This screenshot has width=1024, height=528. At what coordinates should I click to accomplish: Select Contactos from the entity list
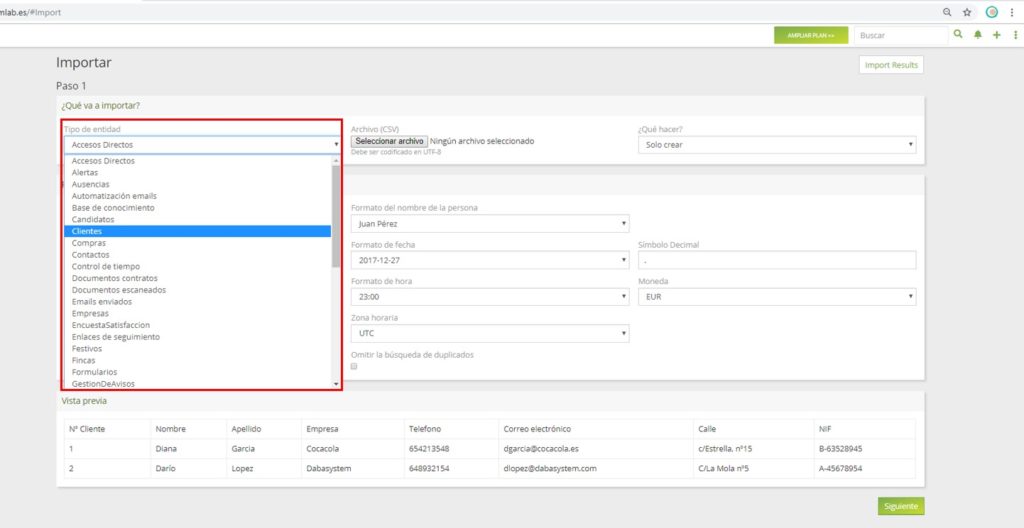click(x=198, y=255)
